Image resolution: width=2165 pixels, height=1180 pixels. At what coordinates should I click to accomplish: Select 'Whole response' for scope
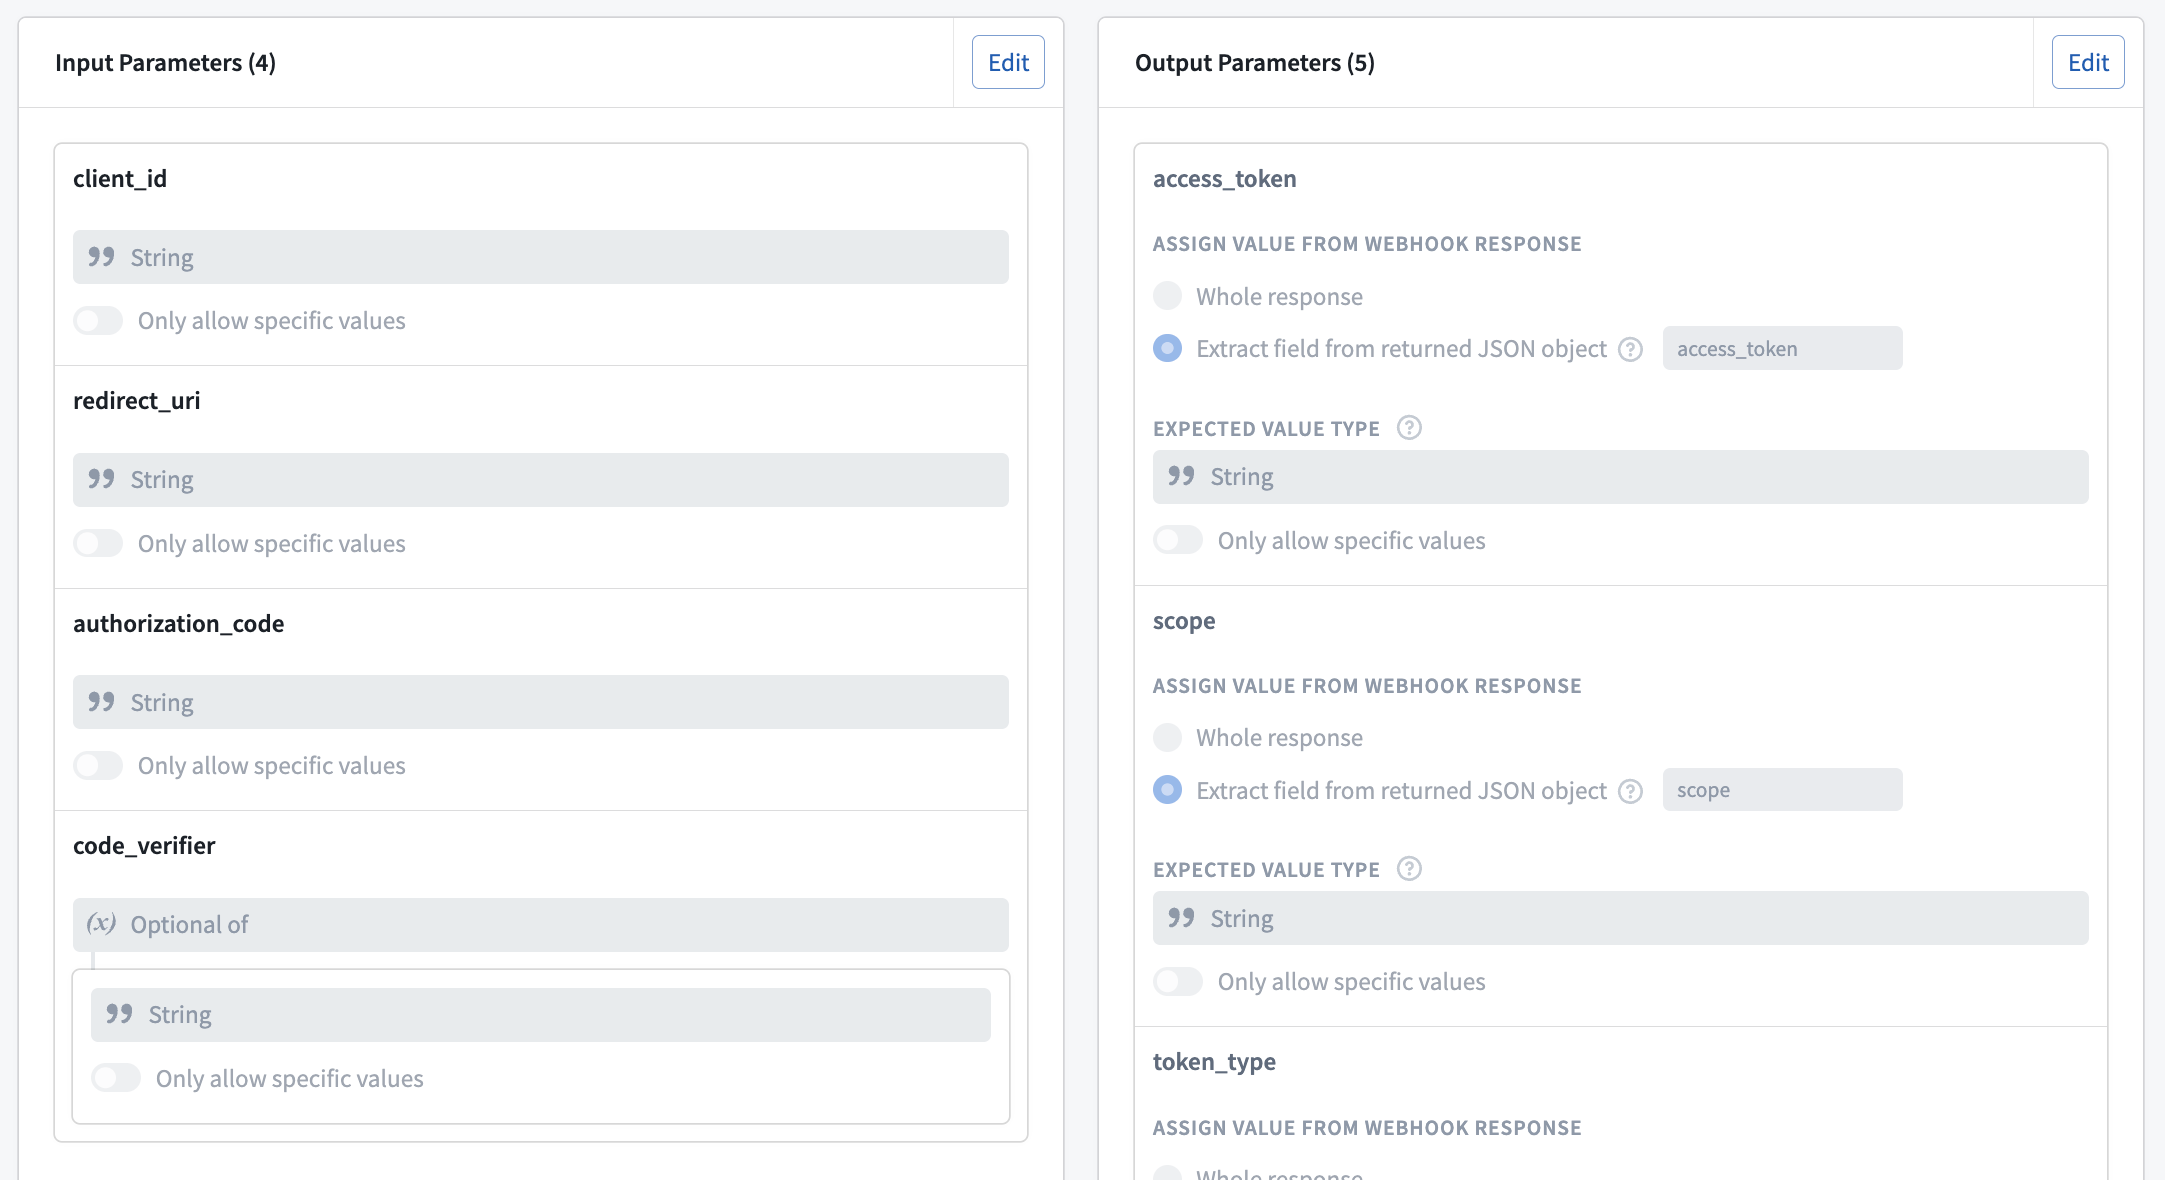1167,738
